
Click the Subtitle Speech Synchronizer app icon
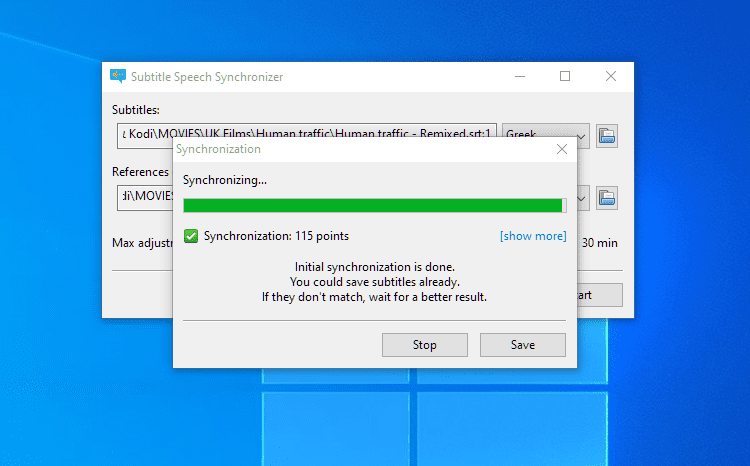pos(118,76)
